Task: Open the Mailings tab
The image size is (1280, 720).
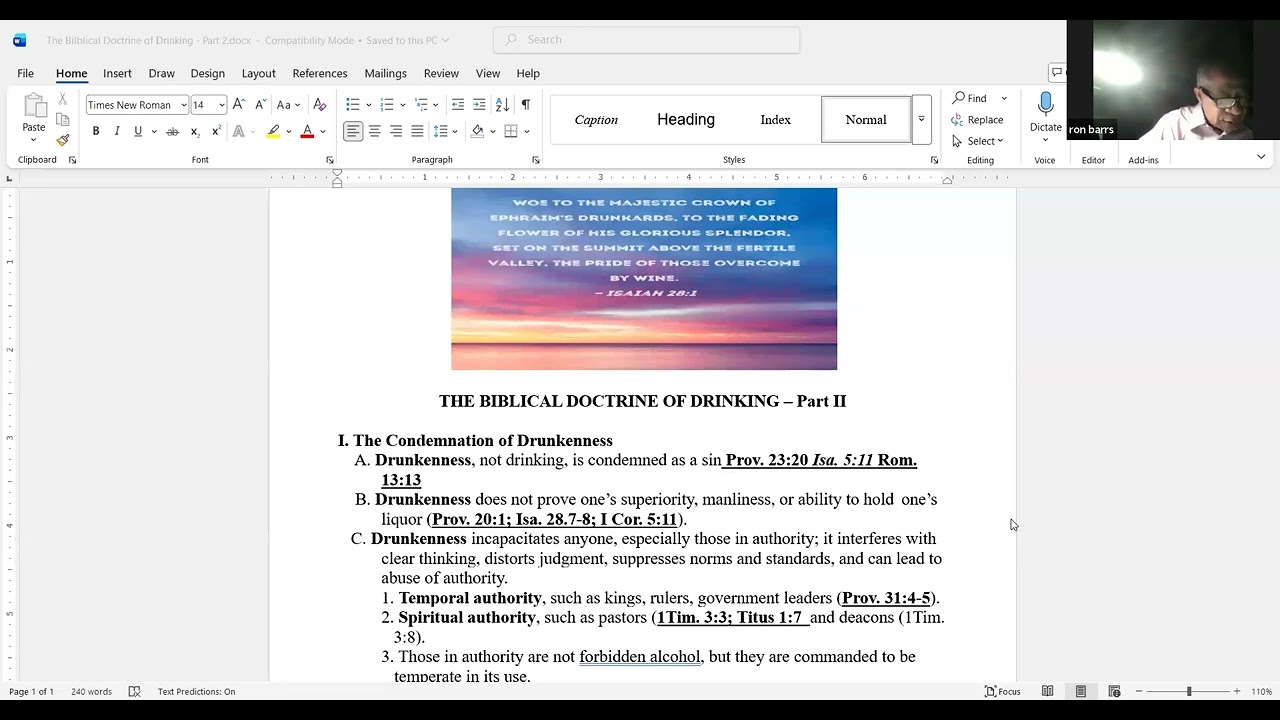Action: [385, 73]
